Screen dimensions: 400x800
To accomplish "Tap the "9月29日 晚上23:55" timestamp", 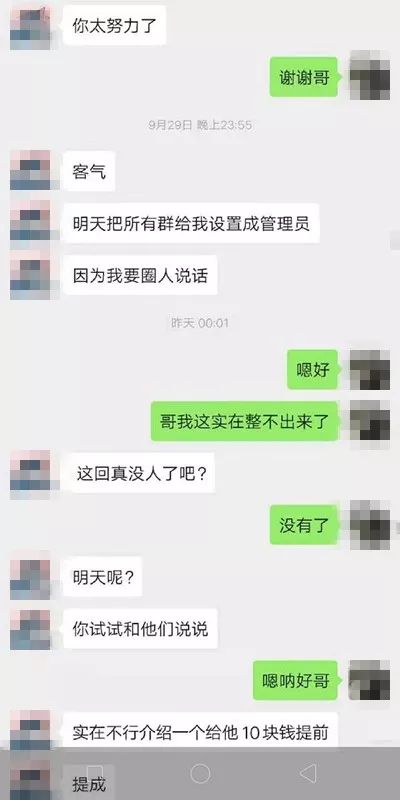I will click(x=200, y=125).
